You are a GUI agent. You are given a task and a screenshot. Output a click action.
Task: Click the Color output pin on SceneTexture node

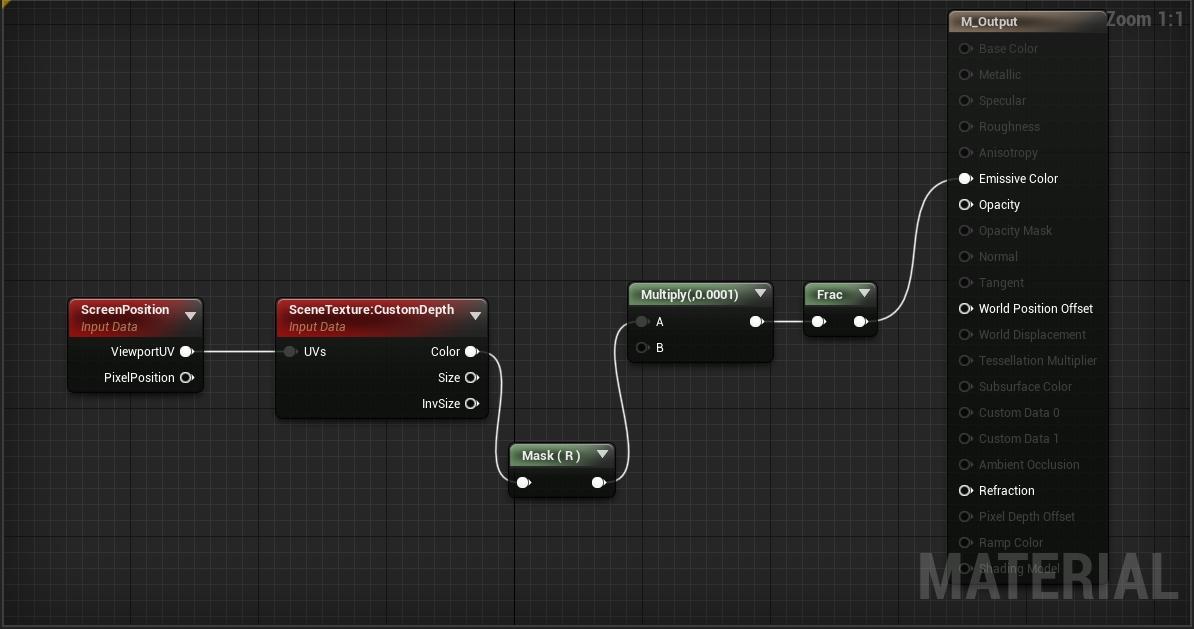pos(472,351)
